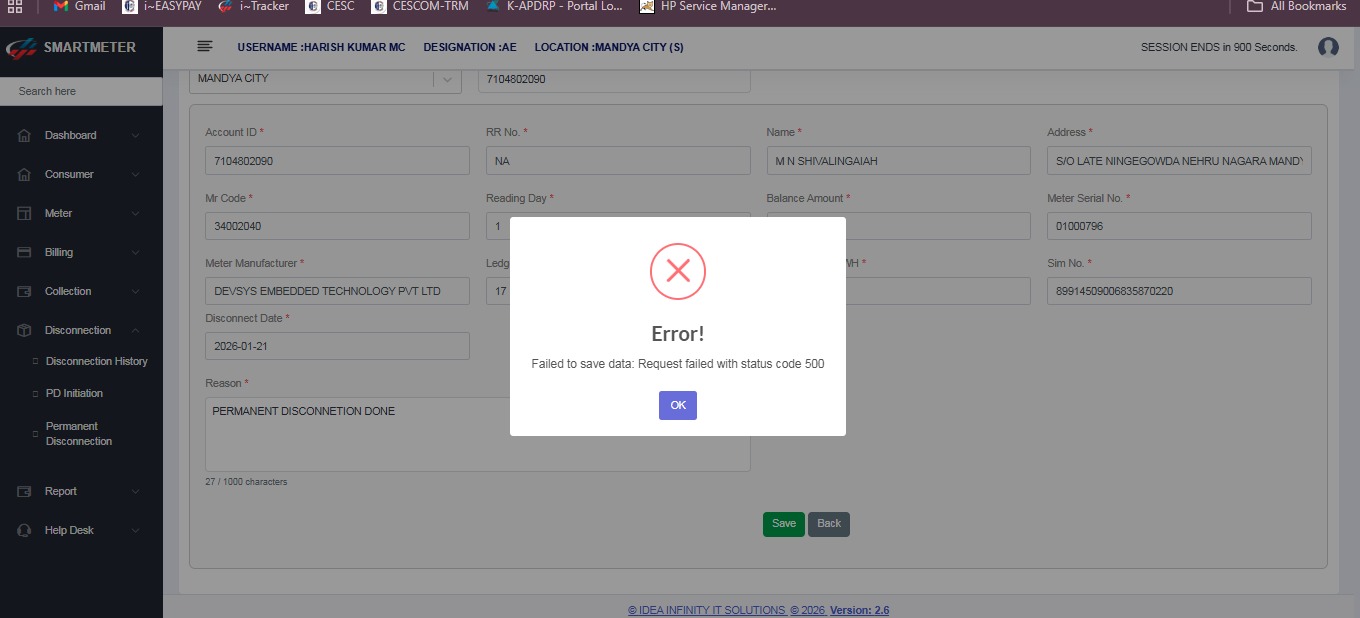This screenshot has width=1360, height=618.
Task: Click the red X error icon
Action: click(678, 271)
